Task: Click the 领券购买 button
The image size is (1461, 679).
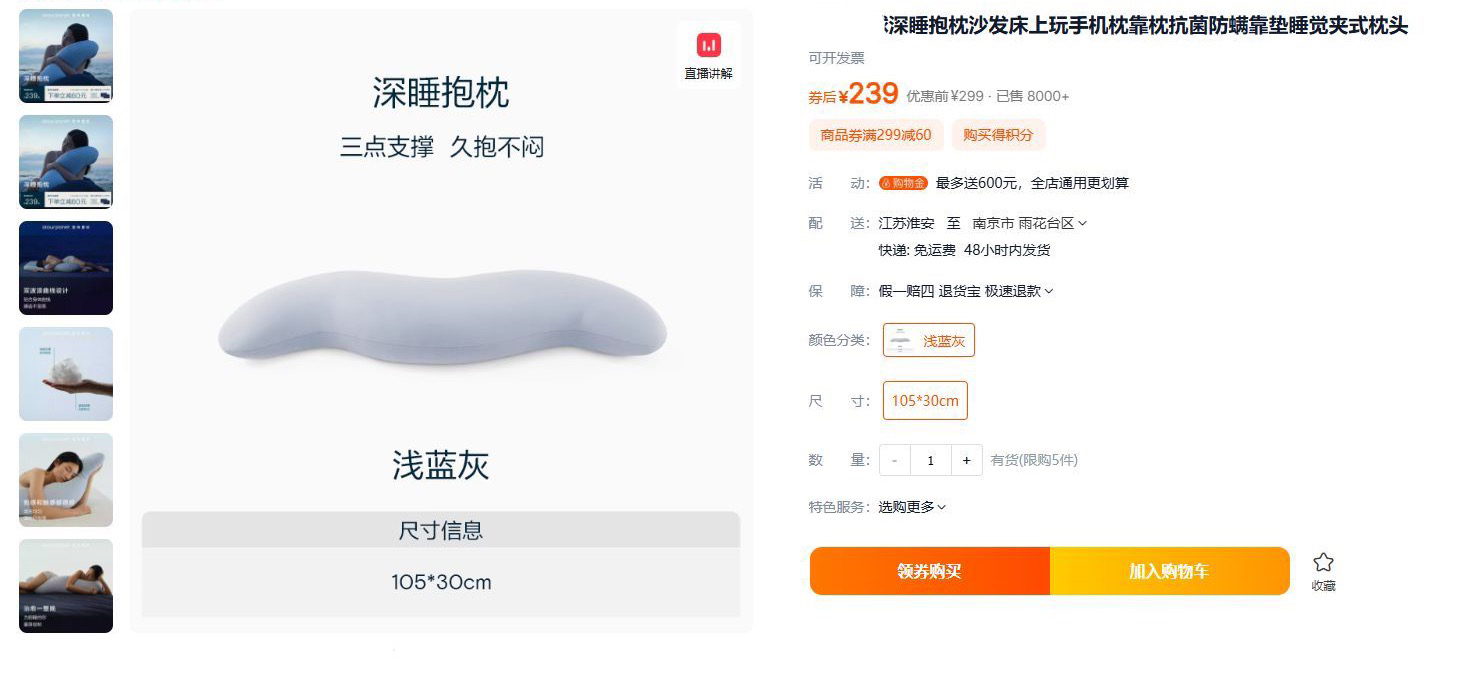Action: [x=929, y=571]
